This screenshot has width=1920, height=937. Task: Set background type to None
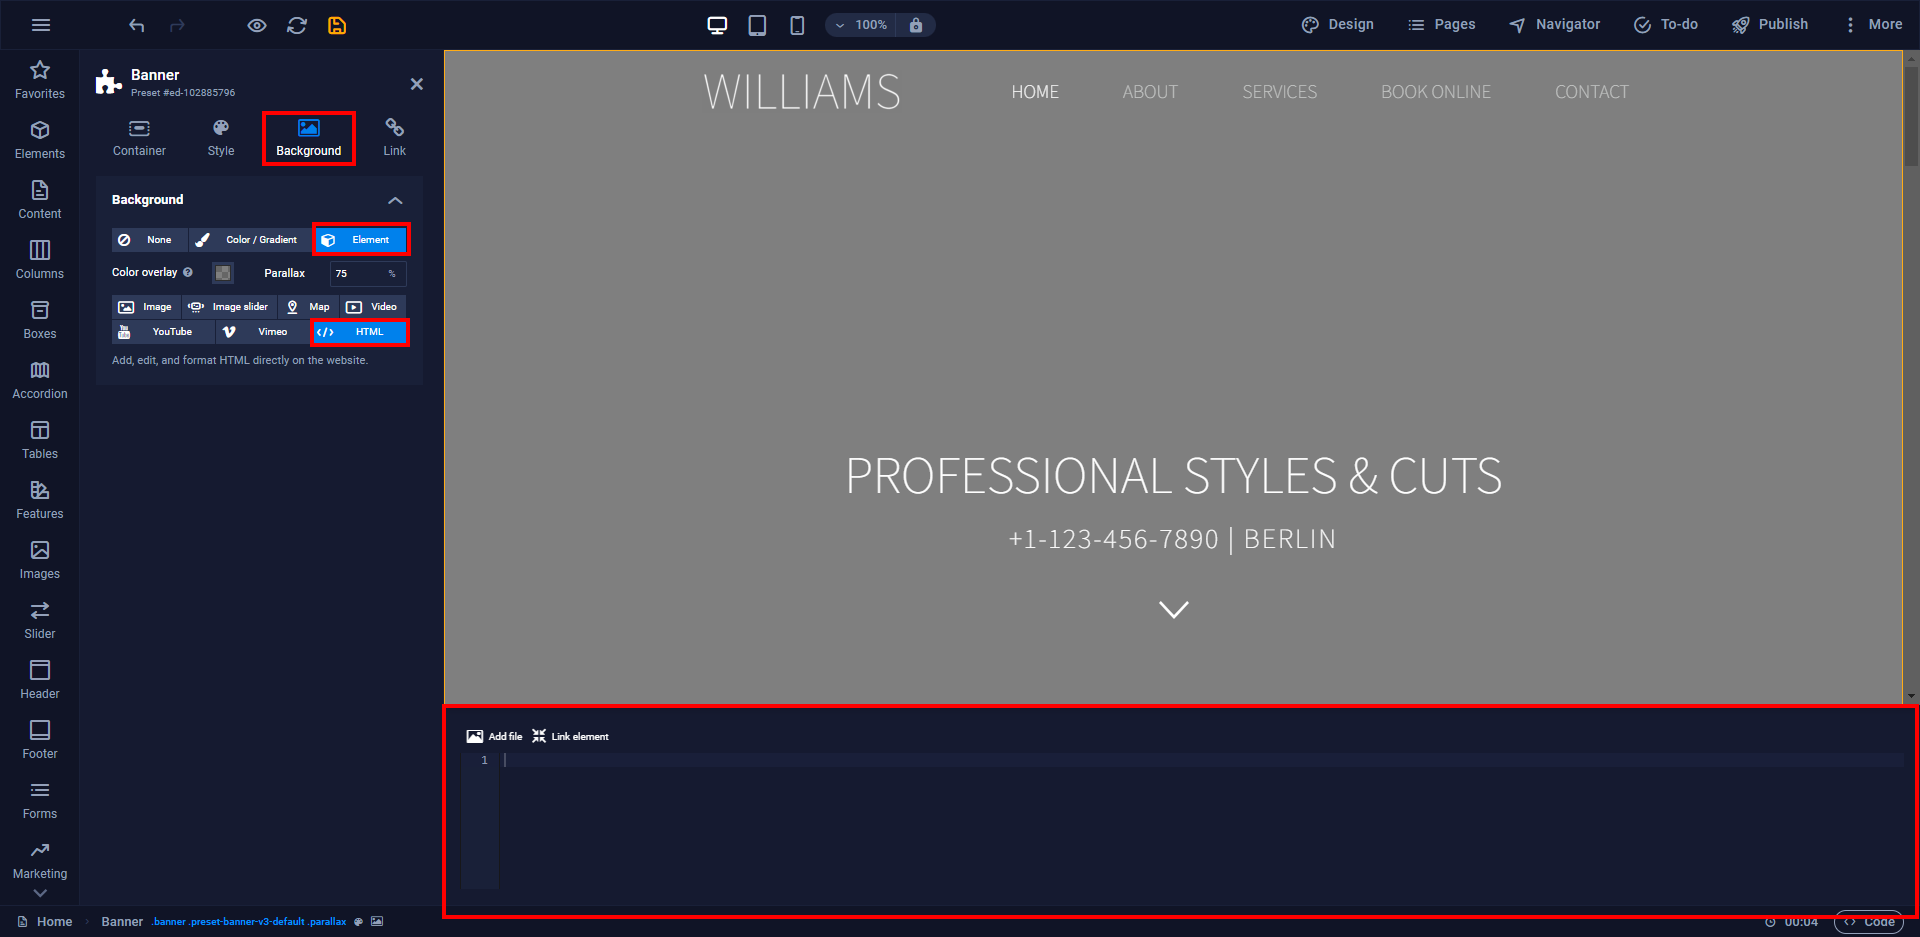tap(149, 240)
